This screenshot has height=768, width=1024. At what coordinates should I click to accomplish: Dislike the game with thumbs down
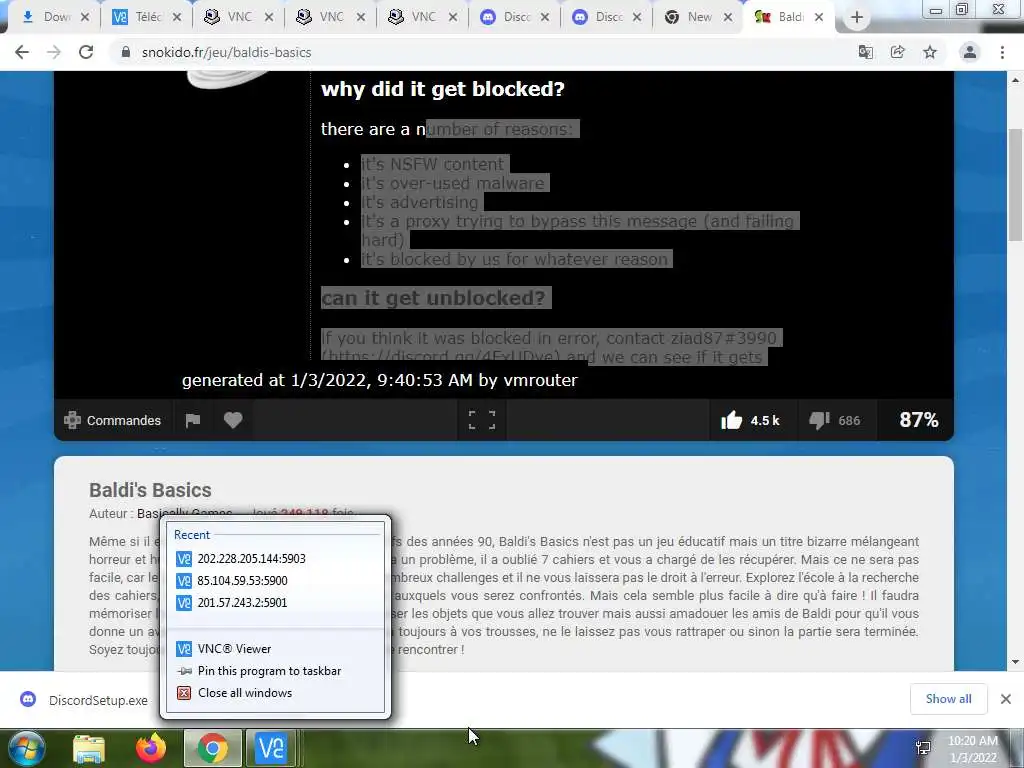835,421
